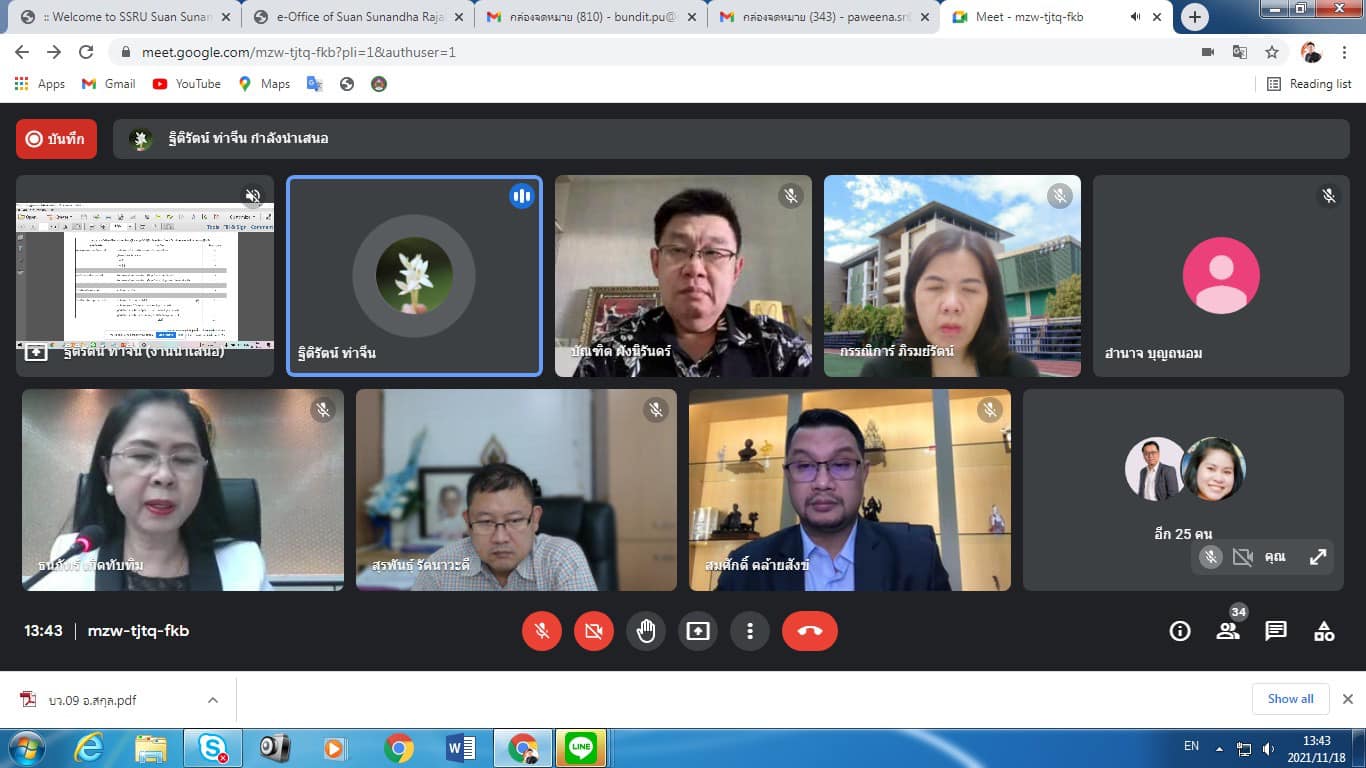Open the three-dot more options menu
This screenshot has width=1366, height=768.
click(750, 631)
